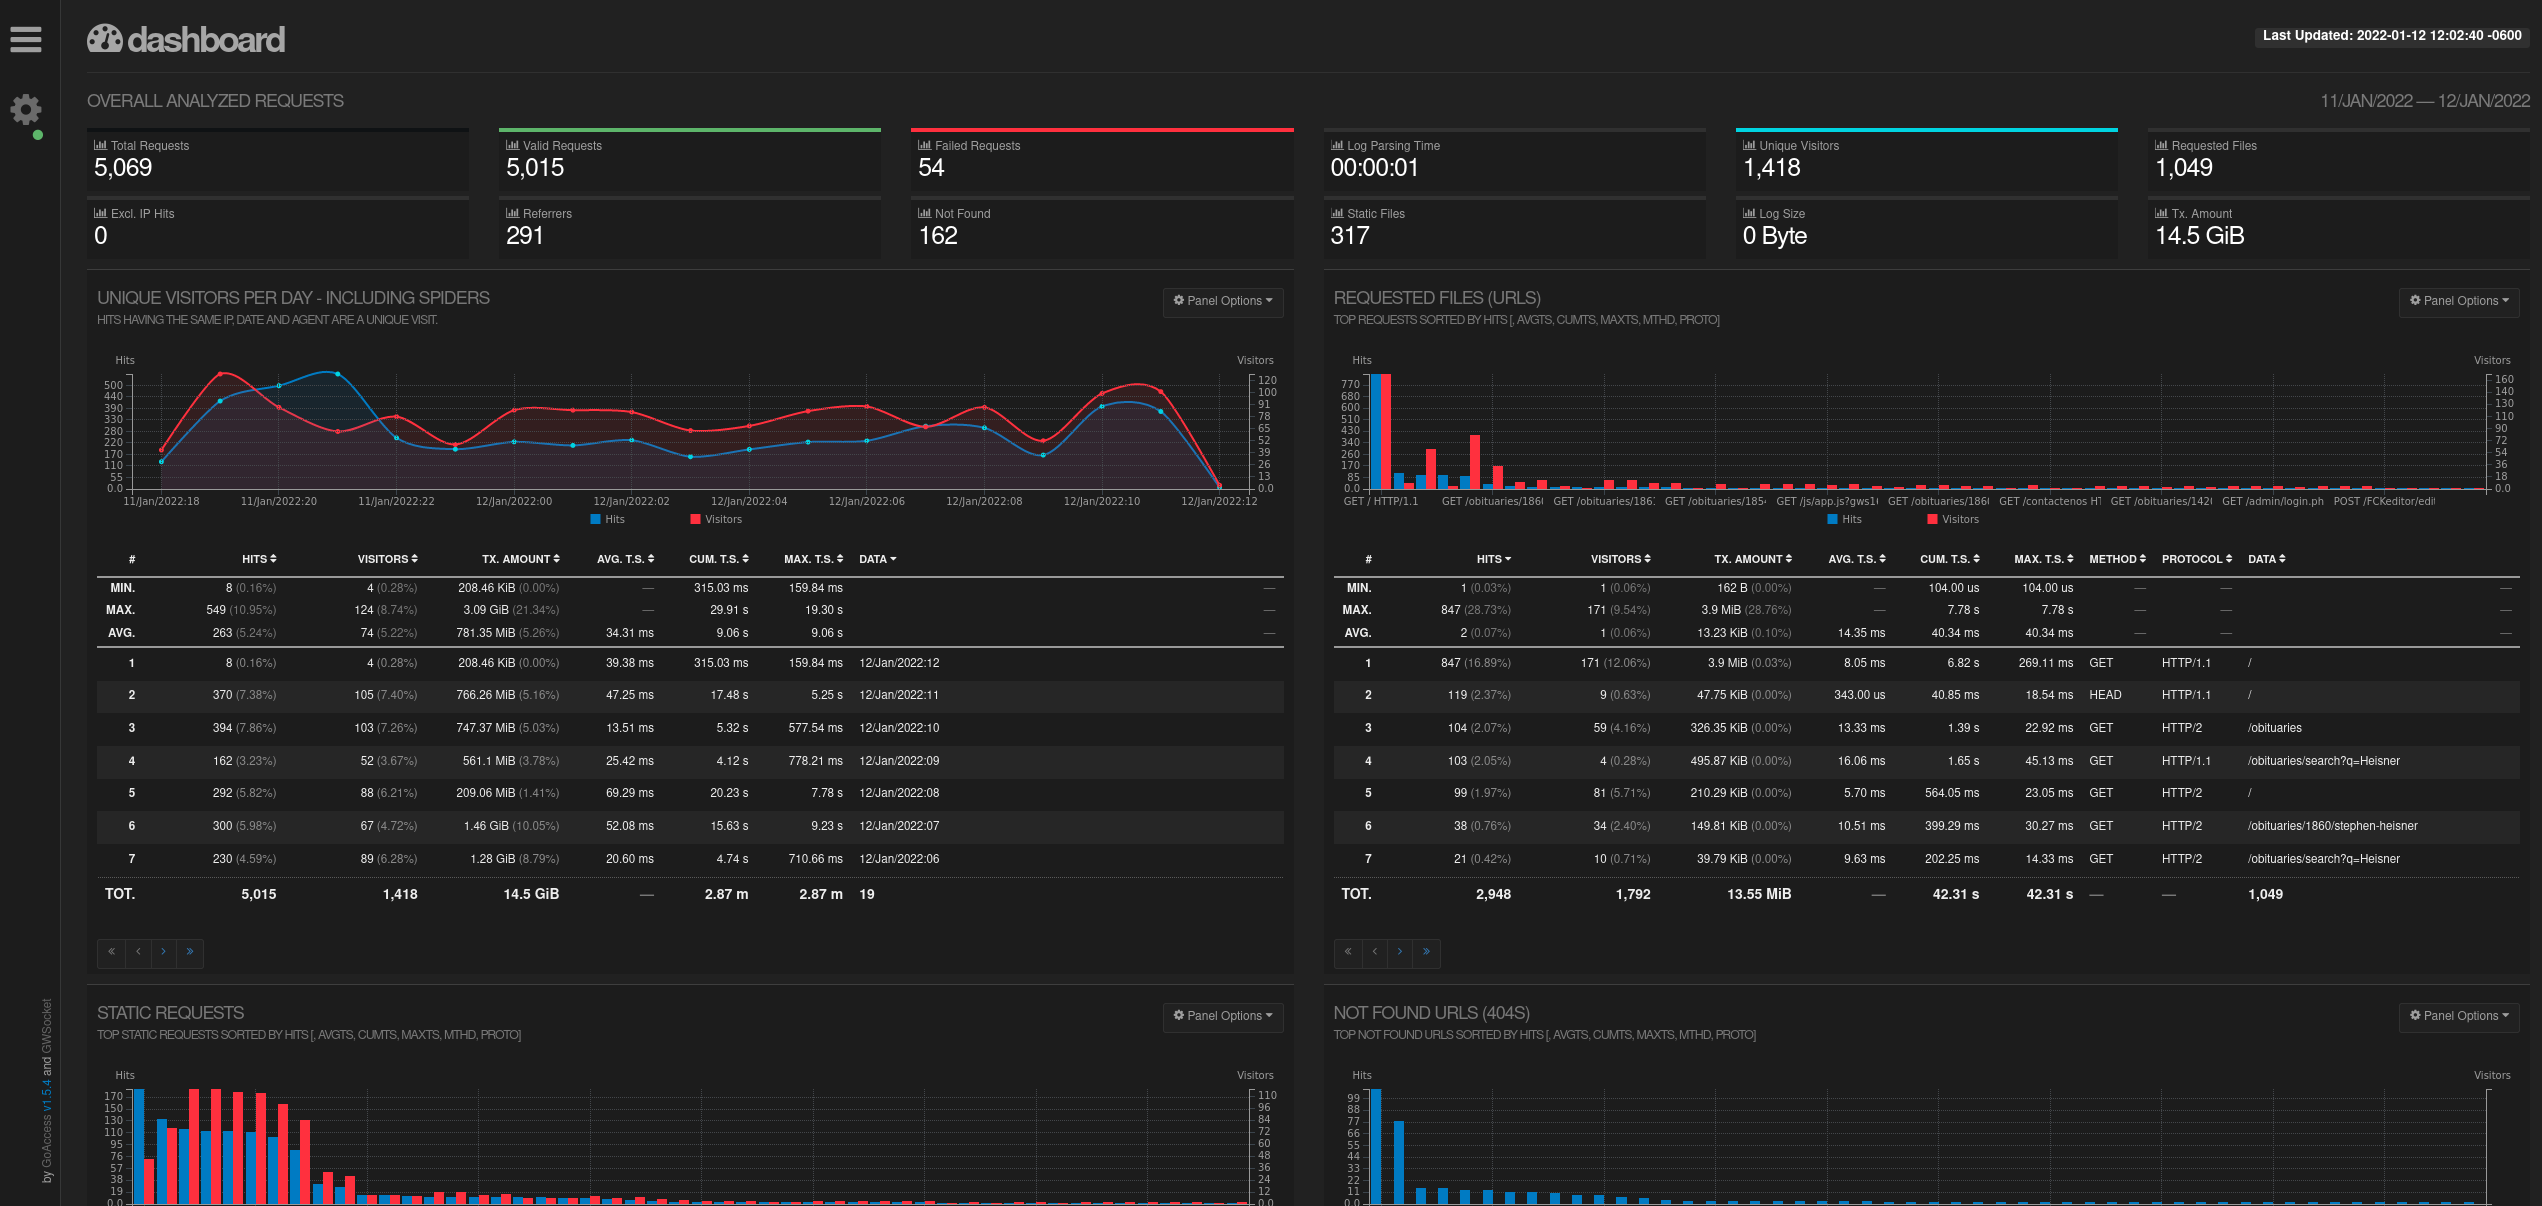Jump to last page of requested files table

1427,952
